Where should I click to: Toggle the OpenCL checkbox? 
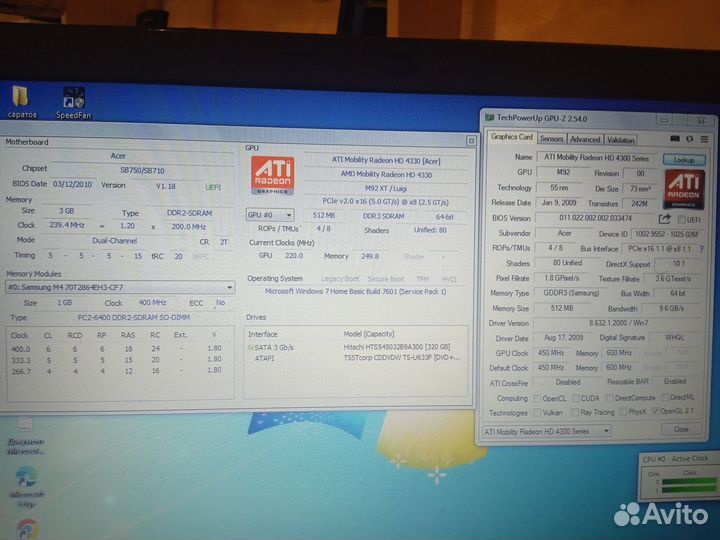click(537, 398)
